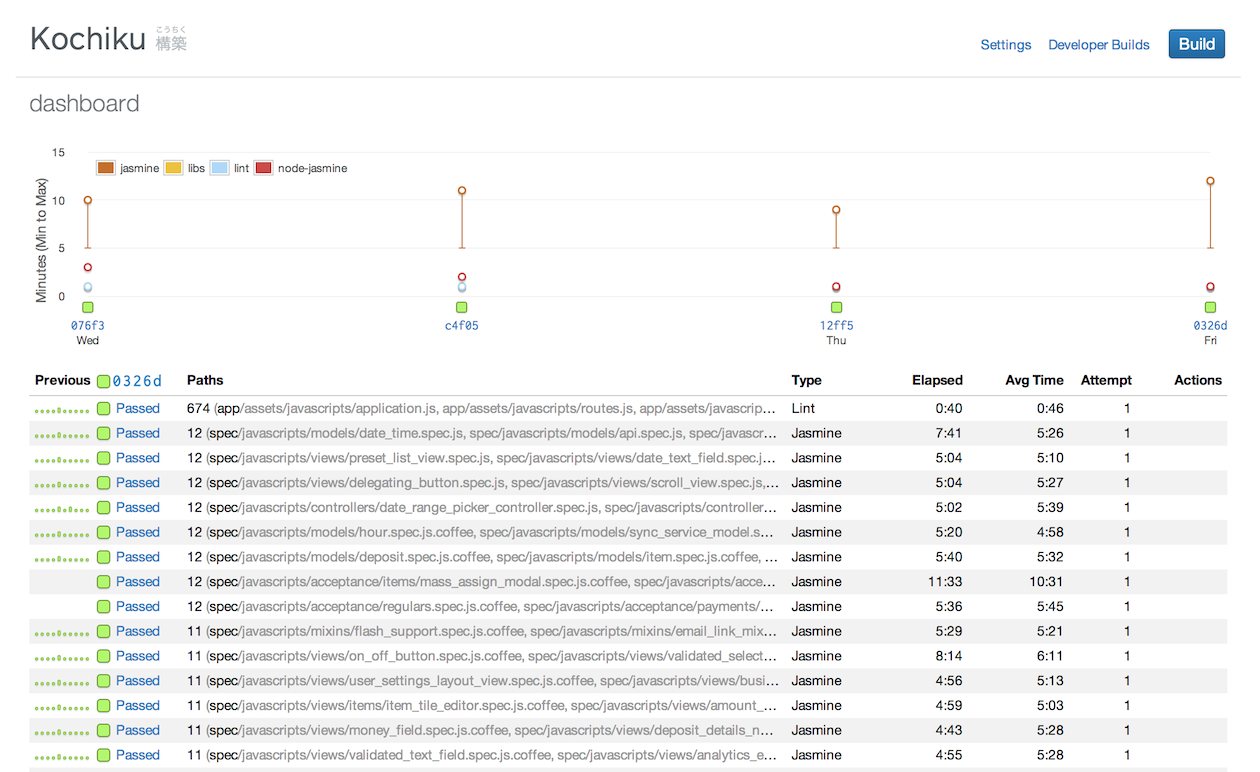
Task: Click status icon for item_tile_editor row
Action: coord(103,705)
